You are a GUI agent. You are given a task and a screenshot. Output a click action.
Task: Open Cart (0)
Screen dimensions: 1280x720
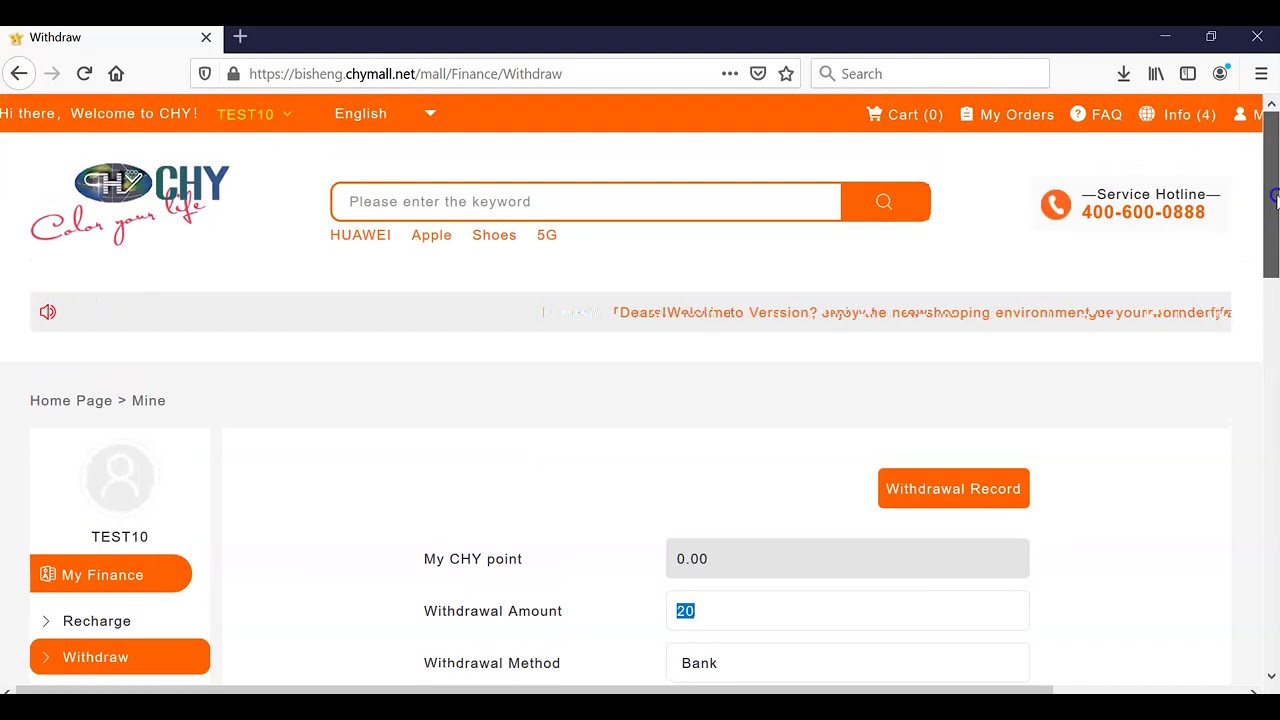904,114
